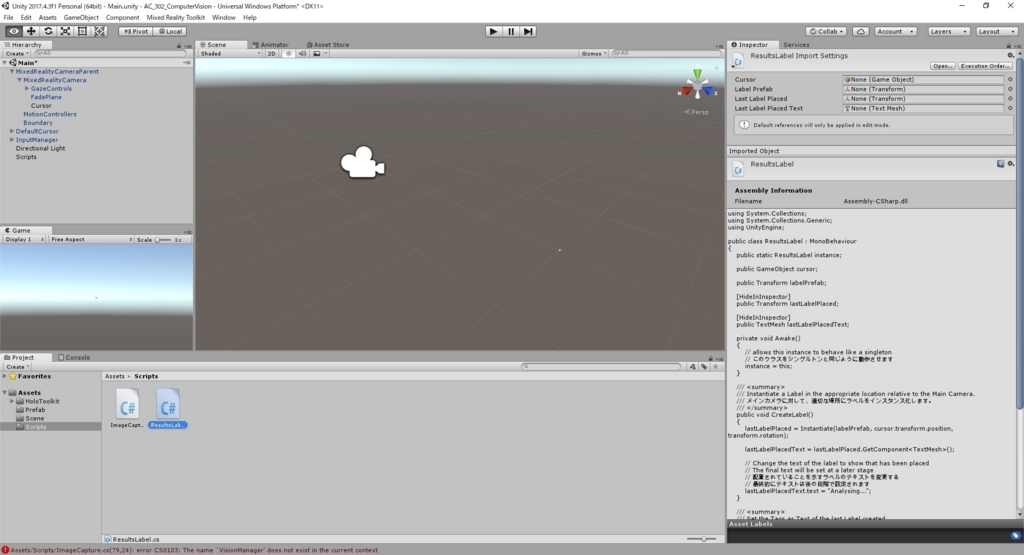Click the Step frame button

point(528,31)
